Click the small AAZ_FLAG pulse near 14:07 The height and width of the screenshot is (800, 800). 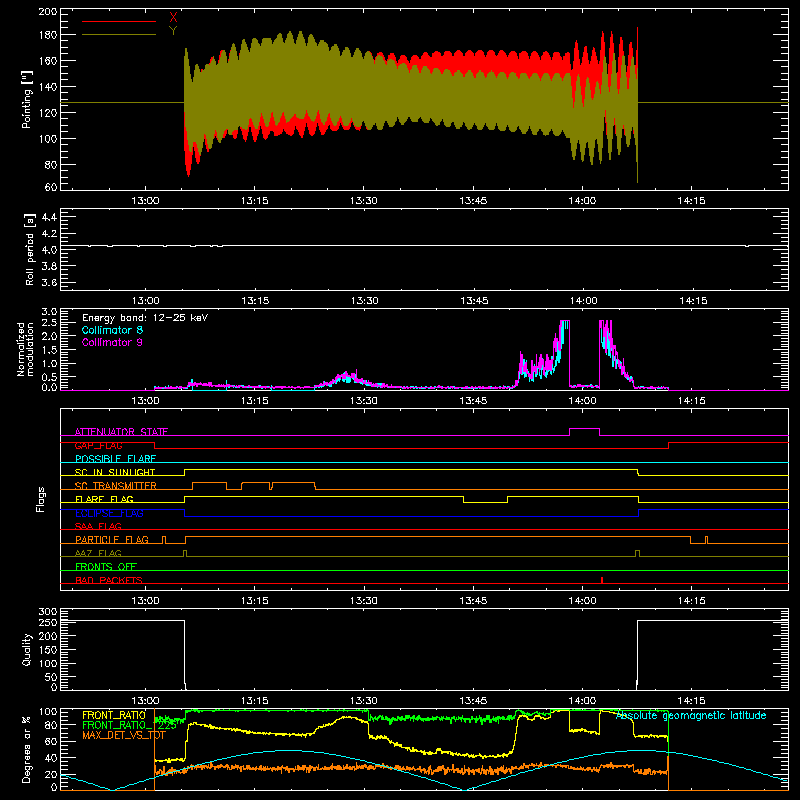[637, 553]
